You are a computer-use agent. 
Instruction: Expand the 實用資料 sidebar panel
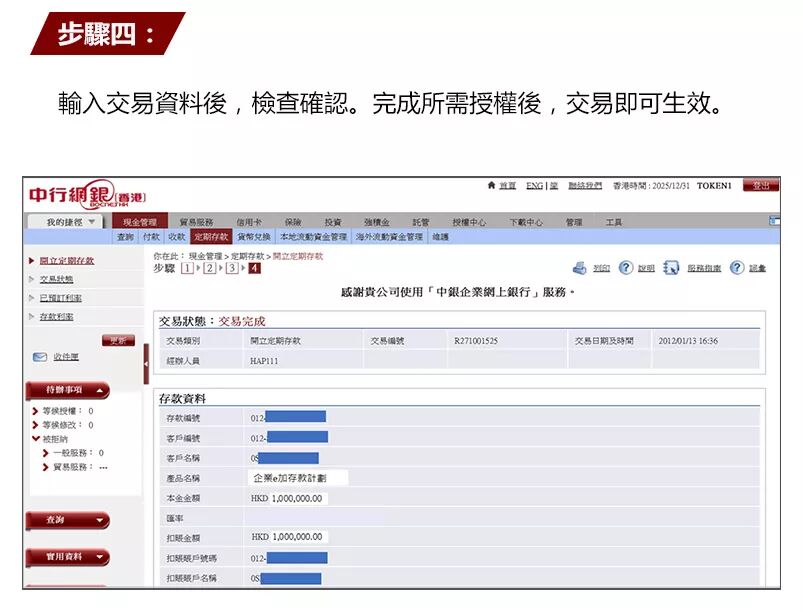[x=68, y=557]
